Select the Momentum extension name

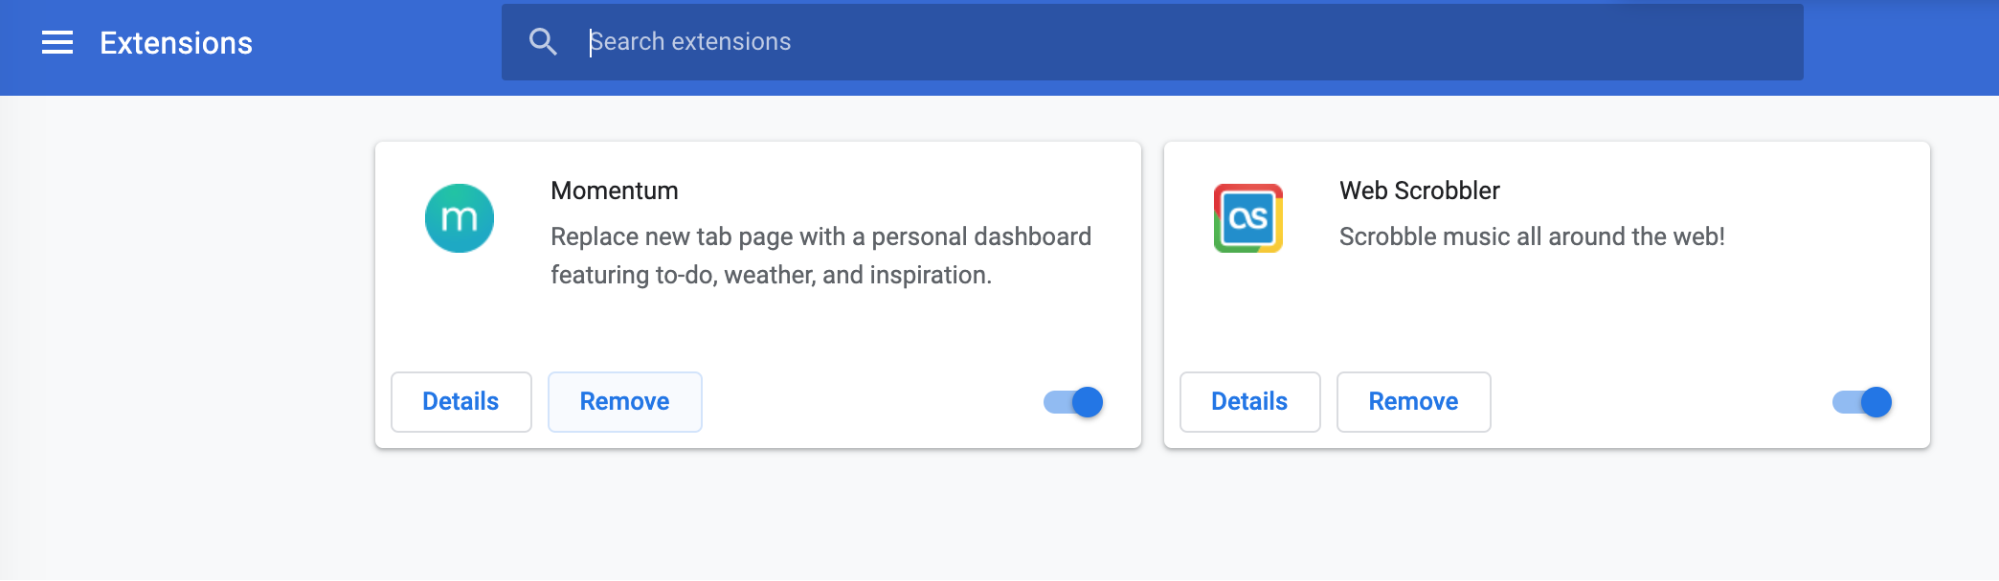(x=615, y=190)
